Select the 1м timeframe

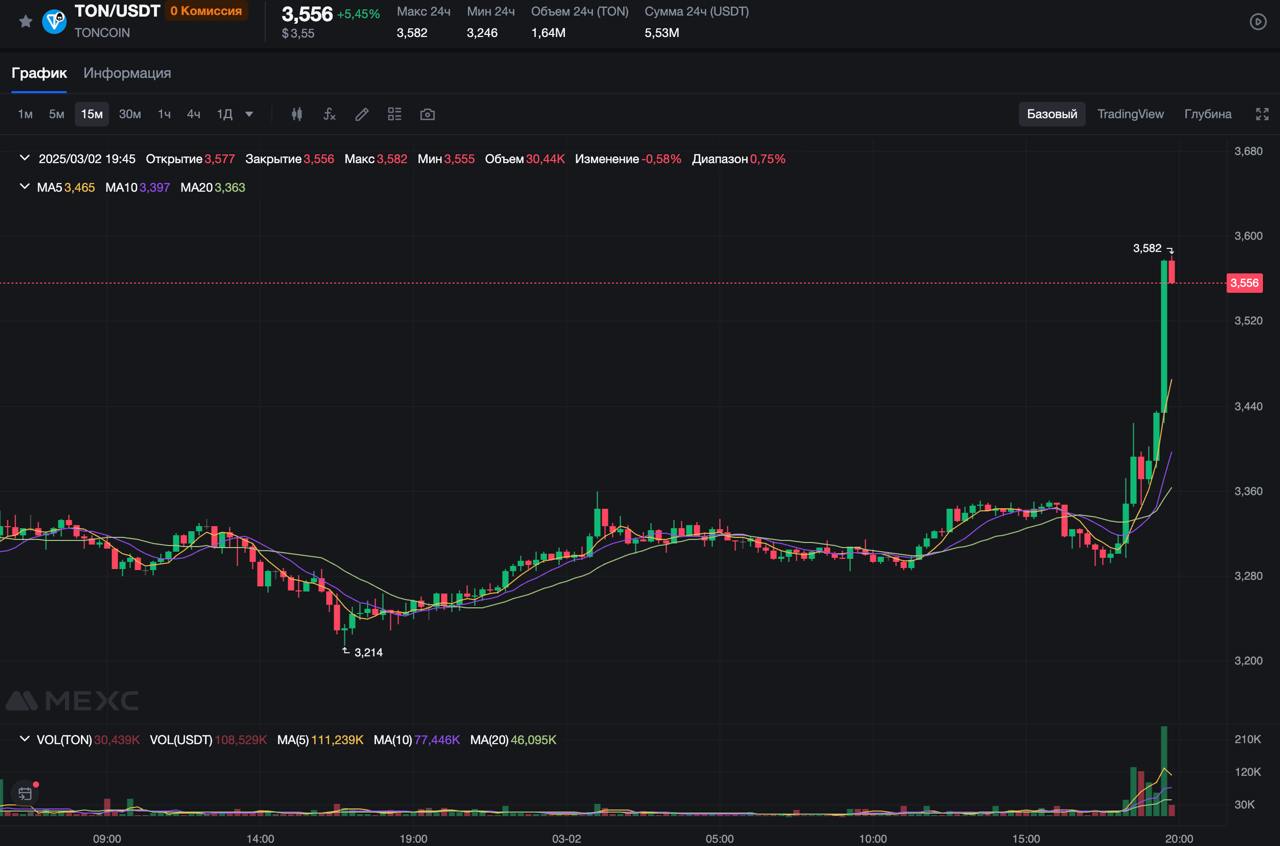click(25, 114)
